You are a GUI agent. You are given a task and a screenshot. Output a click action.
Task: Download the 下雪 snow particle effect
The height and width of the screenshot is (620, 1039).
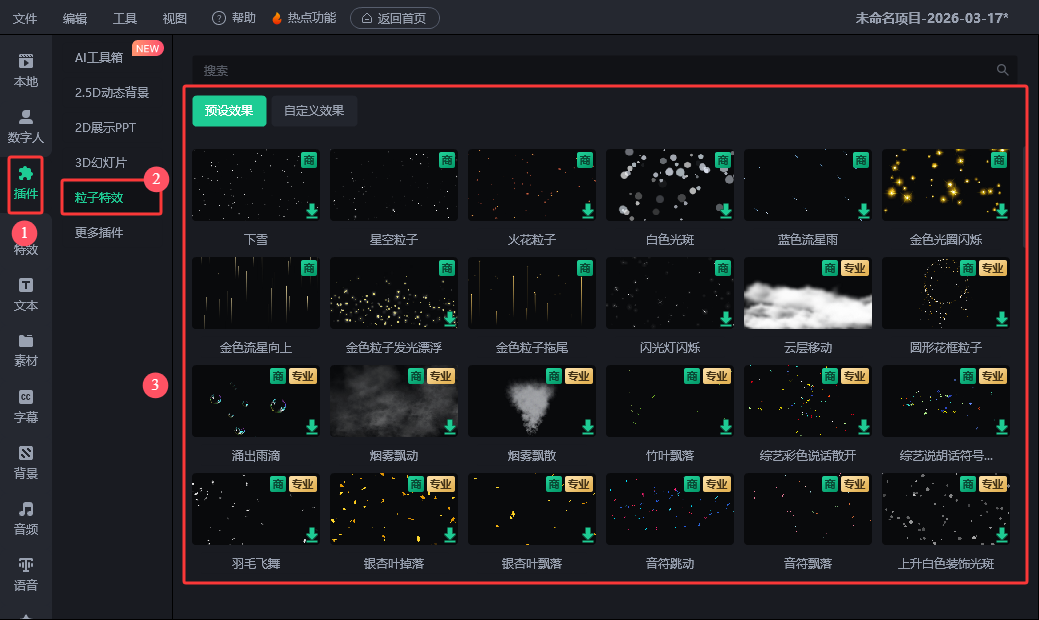tap(312, 211)
